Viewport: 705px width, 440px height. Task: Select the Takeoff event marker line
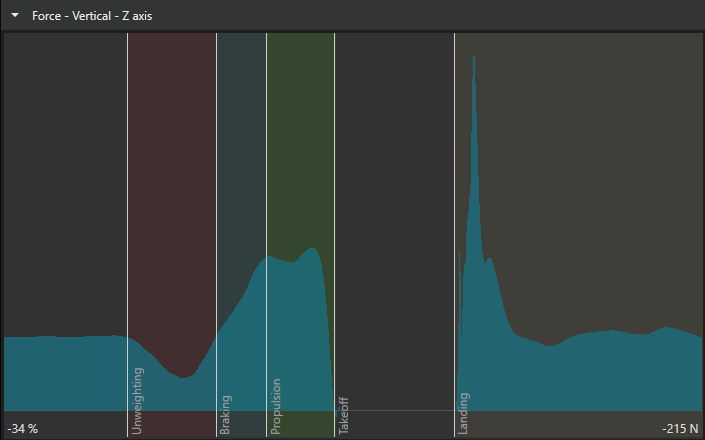pos(335,234)
